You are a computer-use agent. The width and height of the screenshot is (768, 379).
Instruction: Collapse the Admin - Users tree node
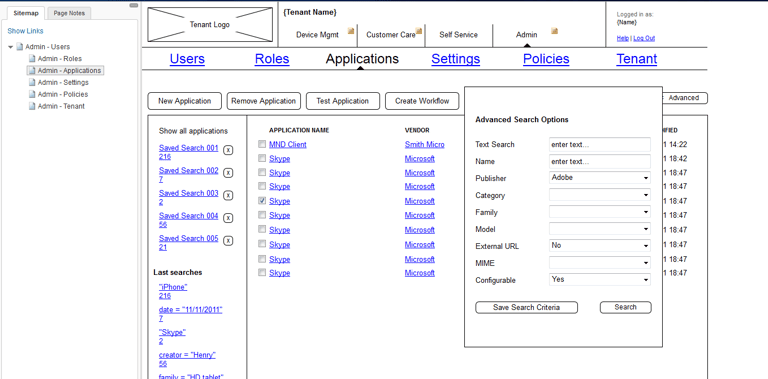pyautogui.click(x=11, y=47)
